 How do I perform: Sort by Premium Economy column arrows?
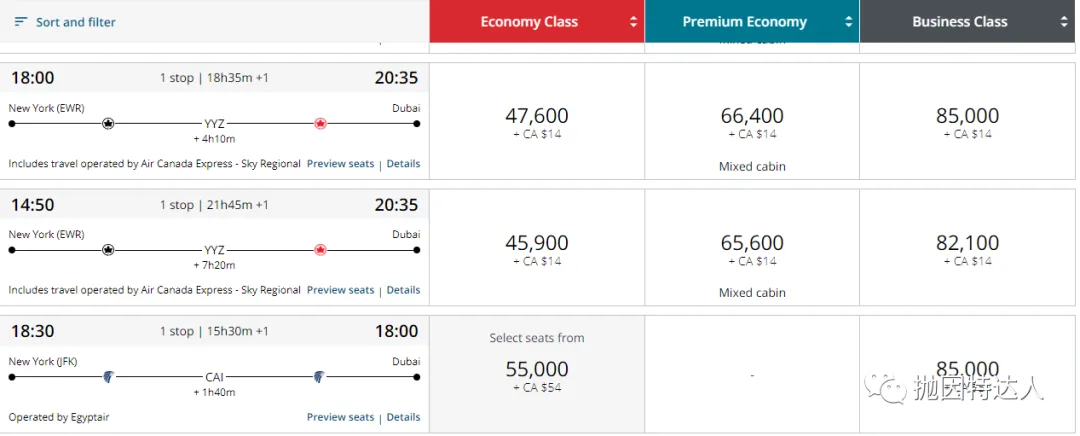click(x=848, y=22)
